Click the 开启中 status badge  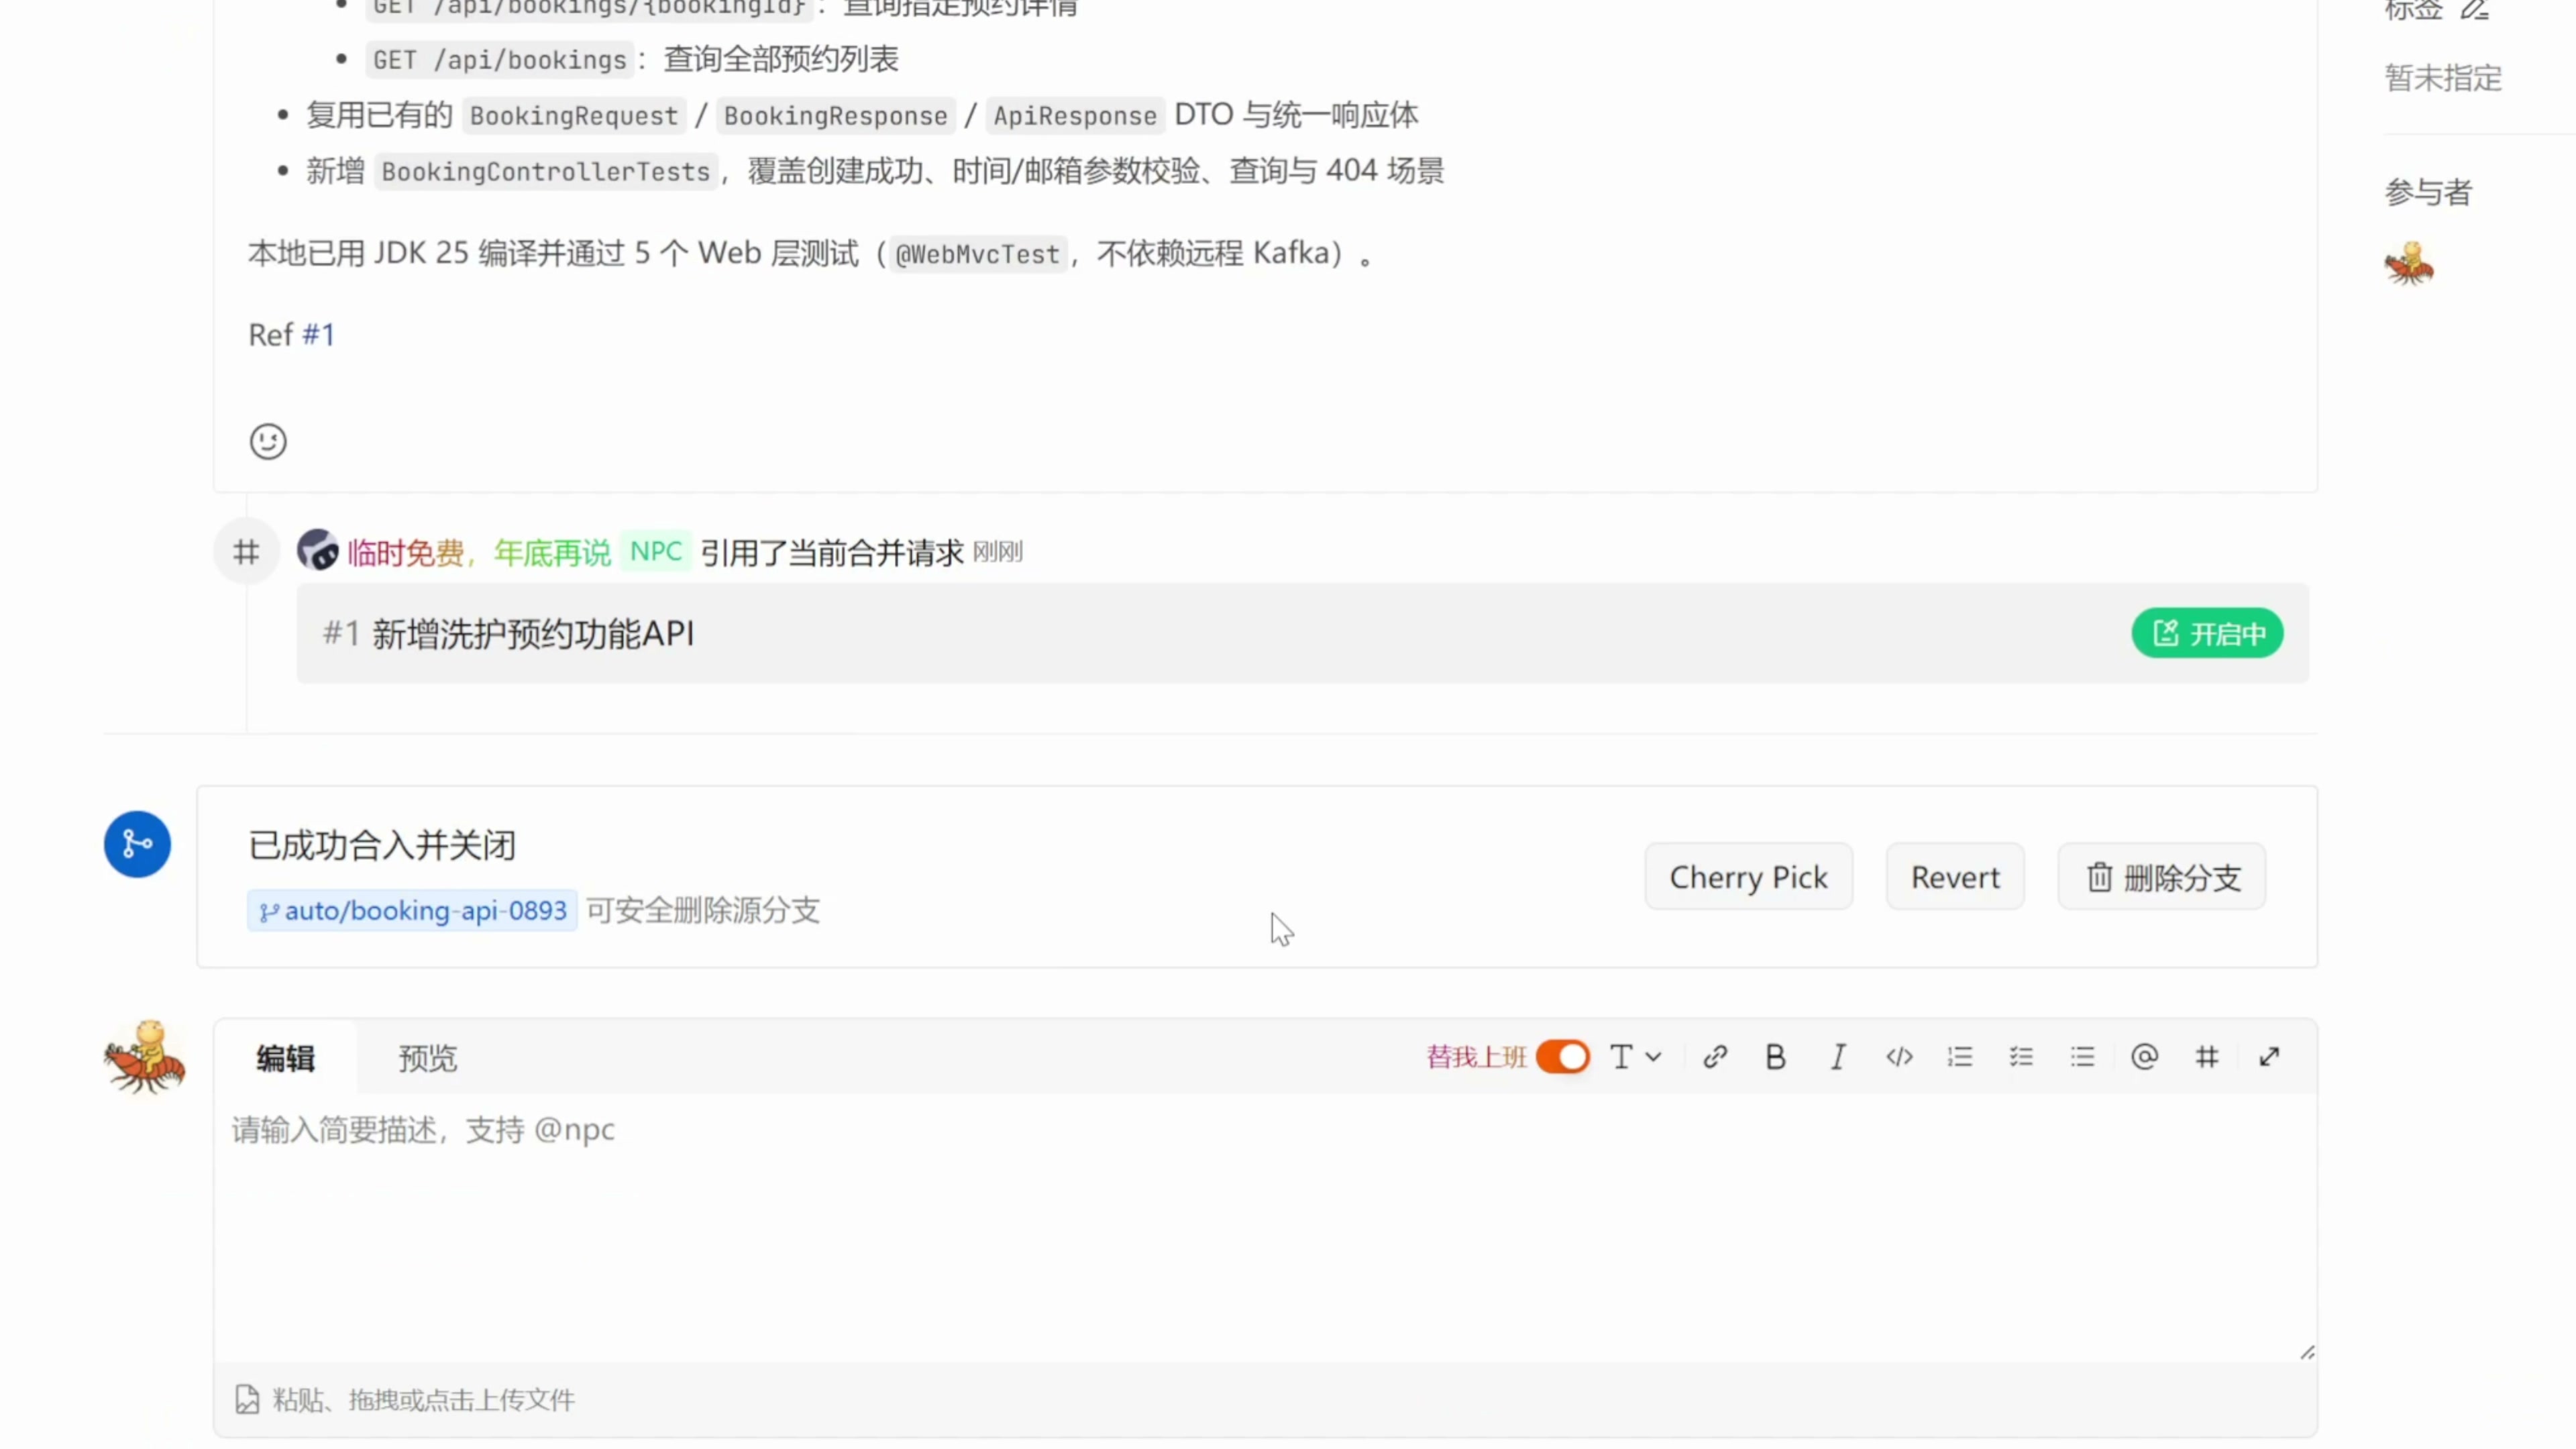[2207, 633]
